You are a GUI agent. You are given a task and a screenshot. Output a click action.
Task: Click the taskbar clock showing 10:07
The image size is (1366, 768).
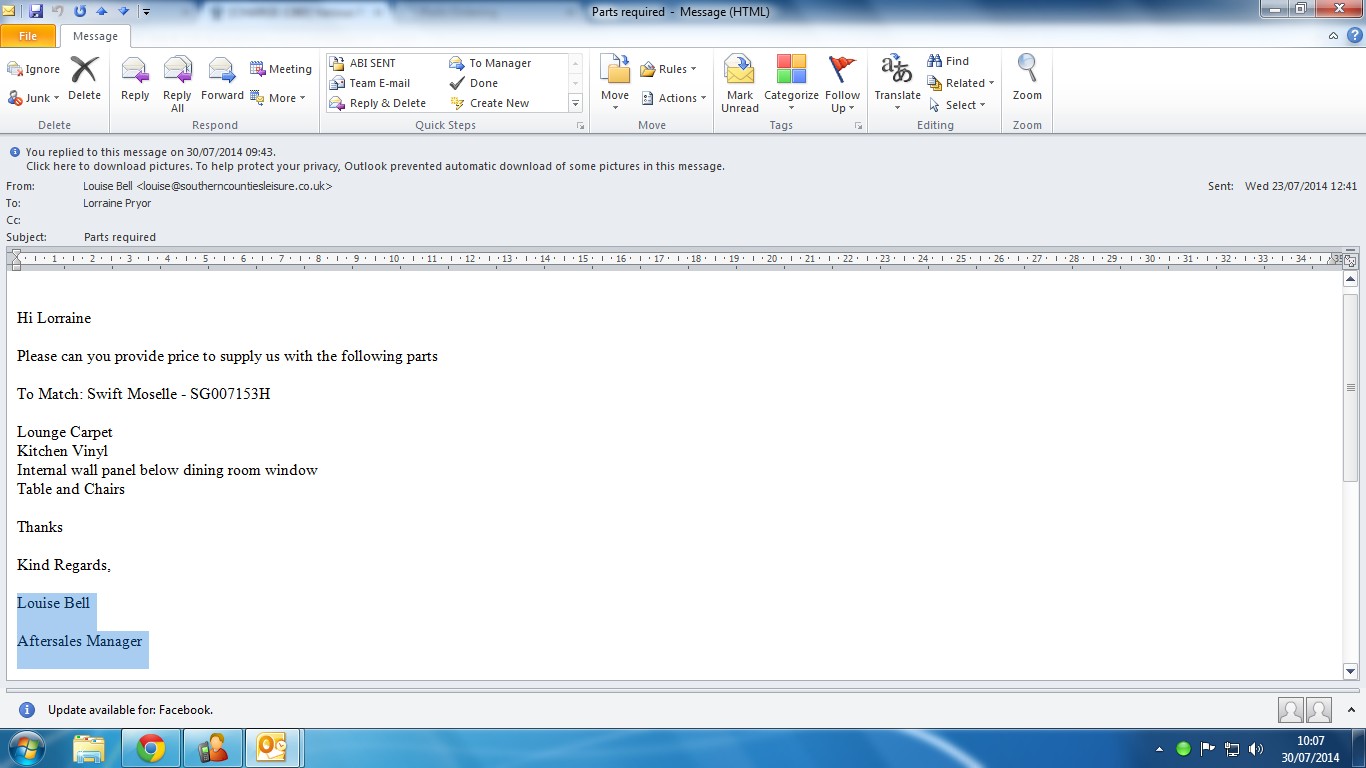(x=1311, y=748)
